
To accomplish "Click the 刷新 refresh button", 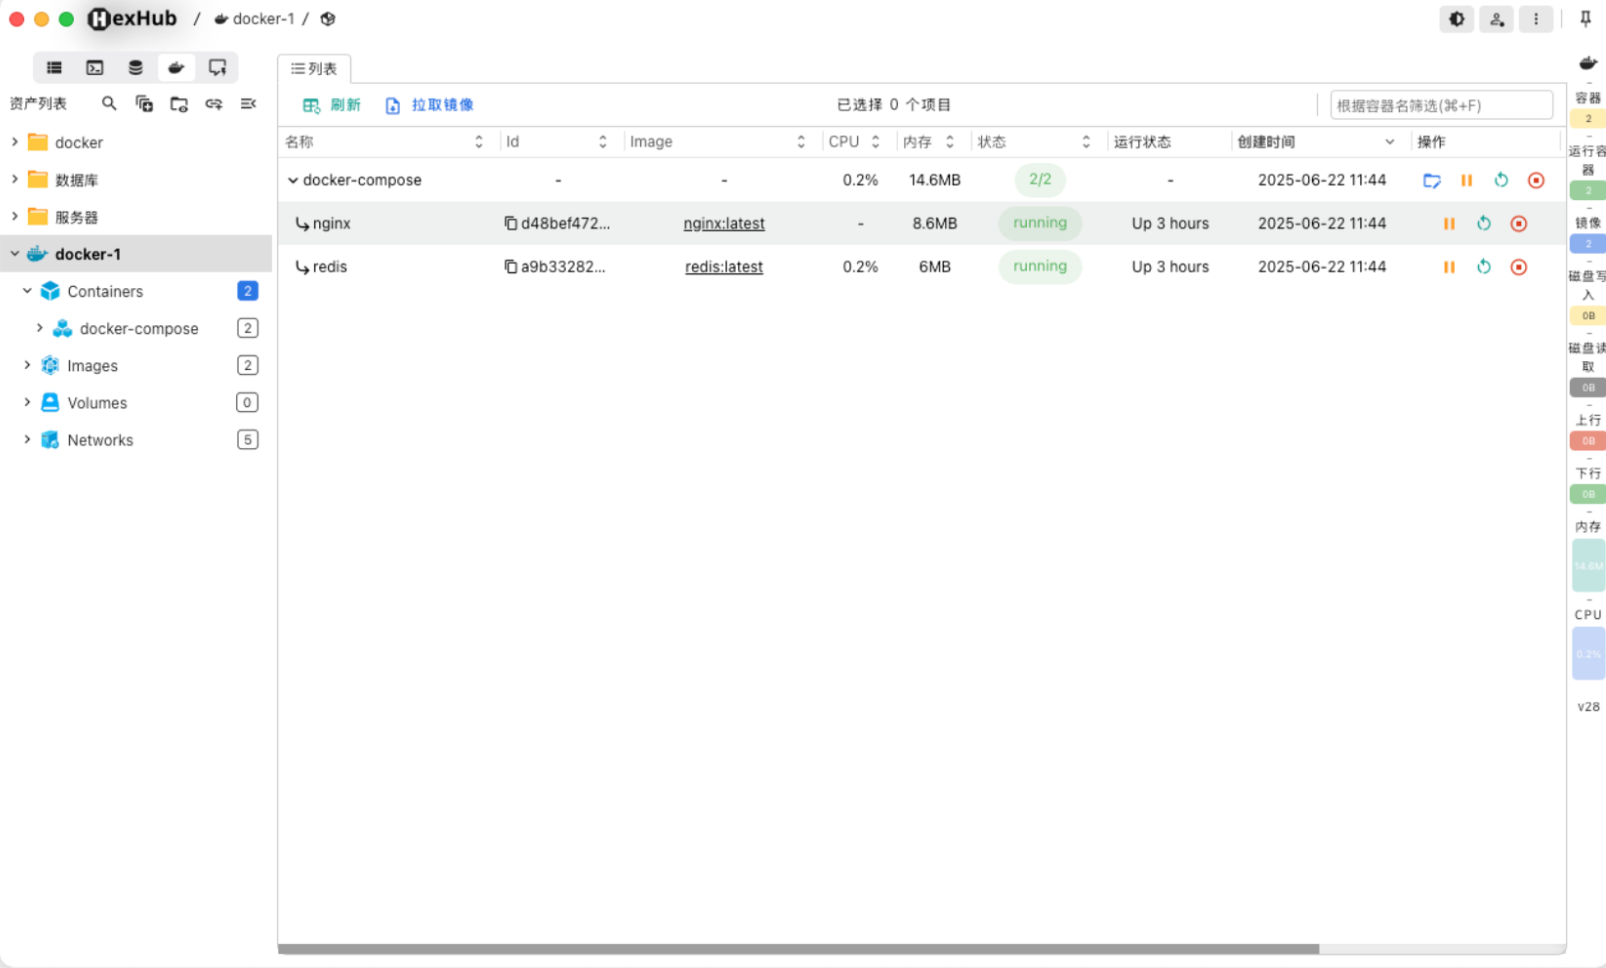I will (x=331, y=105).
